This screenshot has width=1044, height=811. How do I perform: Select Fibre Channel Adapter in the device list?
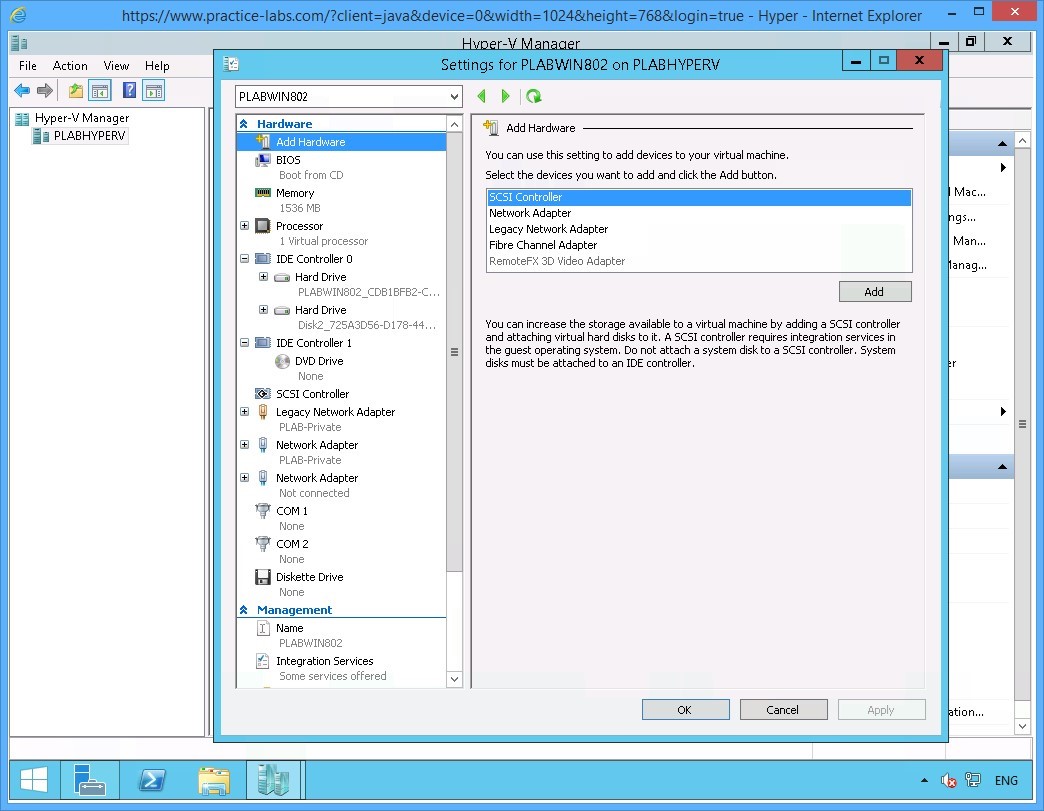coord(543,245)
